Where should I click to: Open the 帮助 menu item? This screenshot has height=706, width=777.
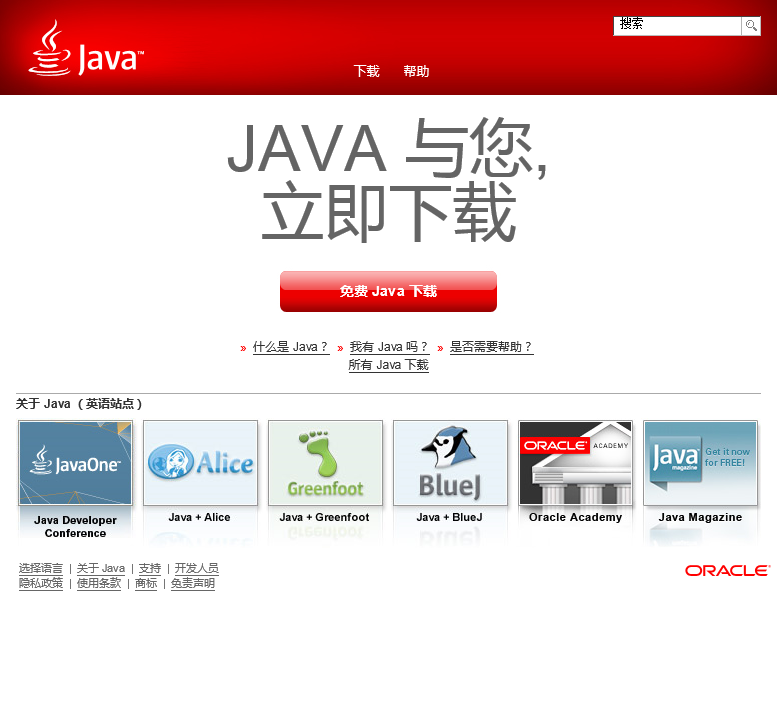pos(416,71)
